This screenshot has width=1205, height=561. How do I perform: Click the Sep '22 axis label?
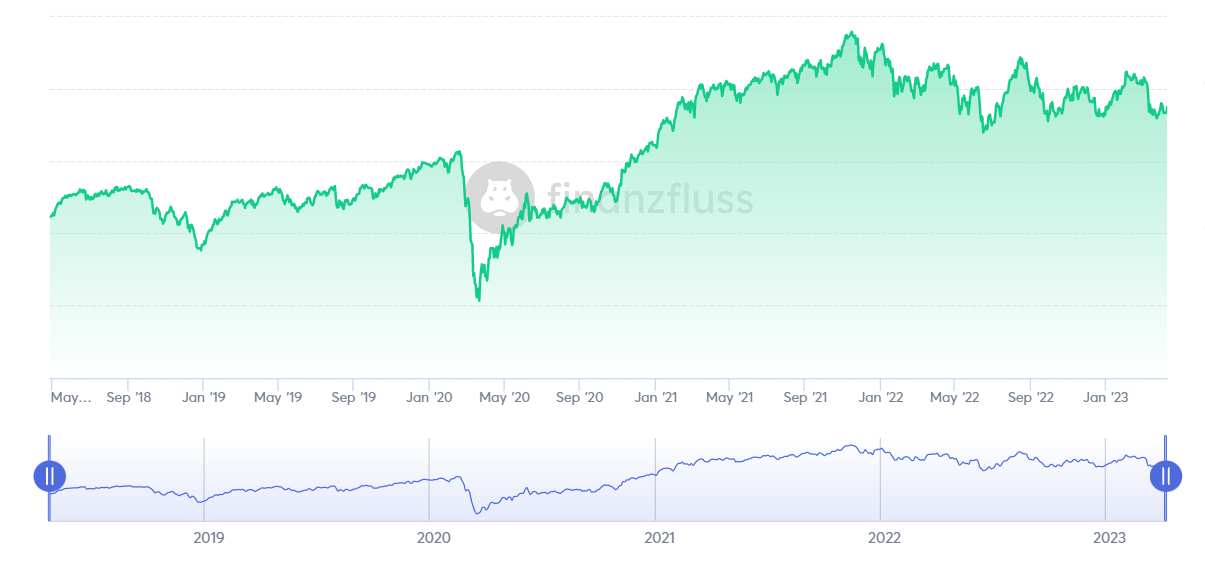[1031, 397]
